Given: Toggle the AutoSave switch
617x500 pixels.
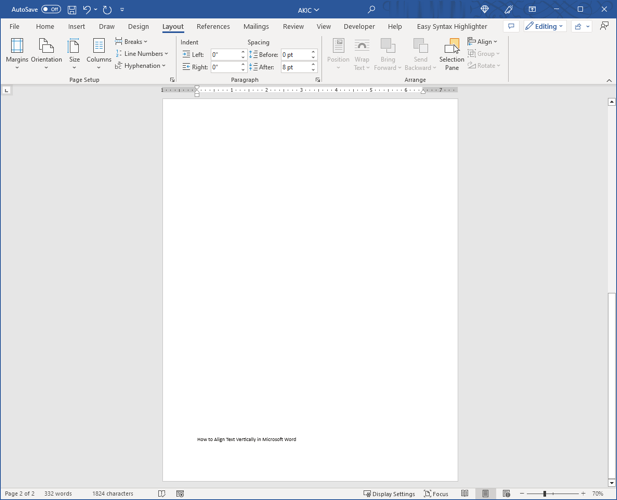Looking at the screenshot, I should 50,10.
